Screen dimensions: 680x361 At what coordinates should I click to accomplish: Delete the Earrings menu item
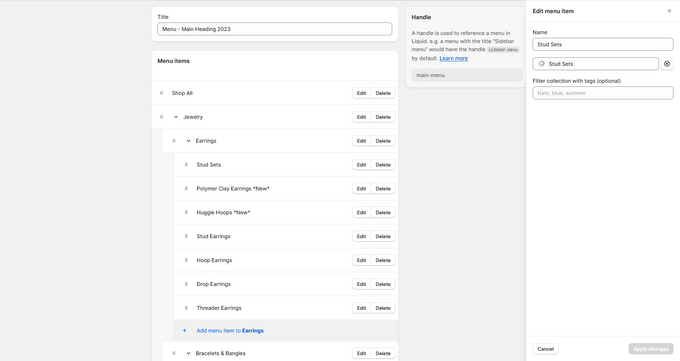pyautogui.click(x=383, y=141)
